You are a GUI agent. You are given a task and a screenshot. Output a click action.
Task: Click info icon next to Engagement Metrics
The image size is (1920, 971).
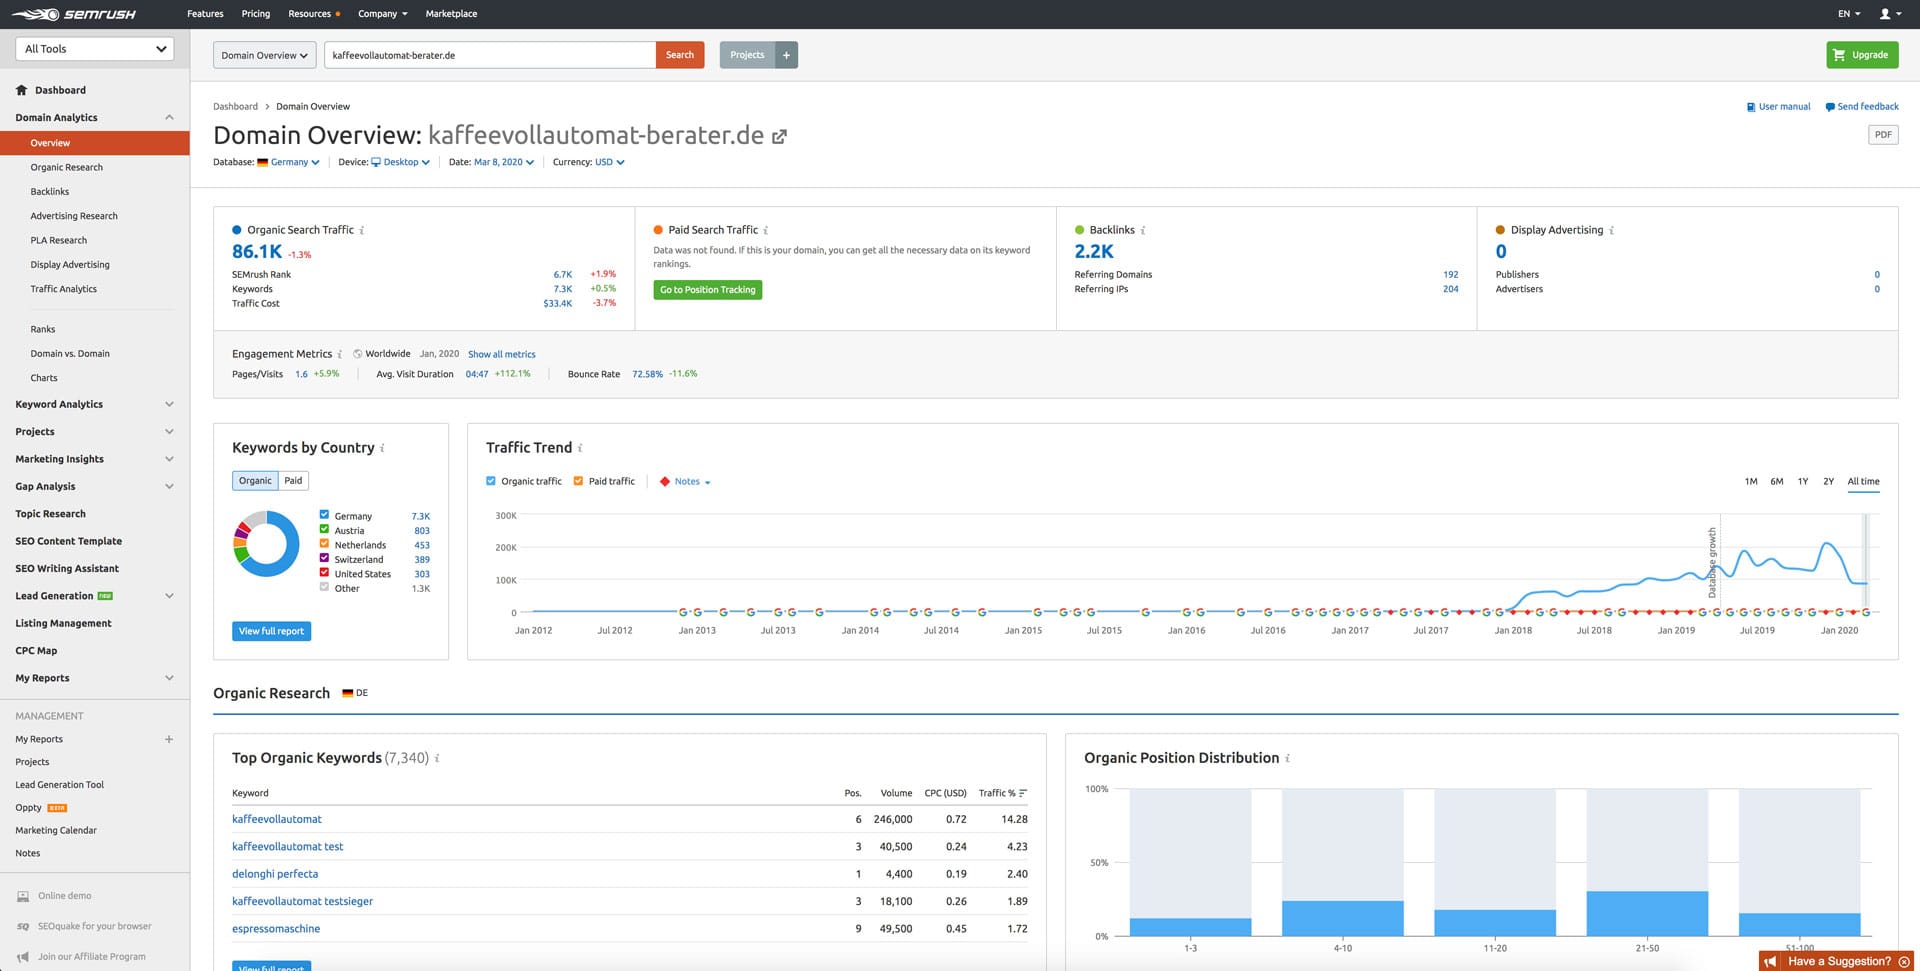340,354
